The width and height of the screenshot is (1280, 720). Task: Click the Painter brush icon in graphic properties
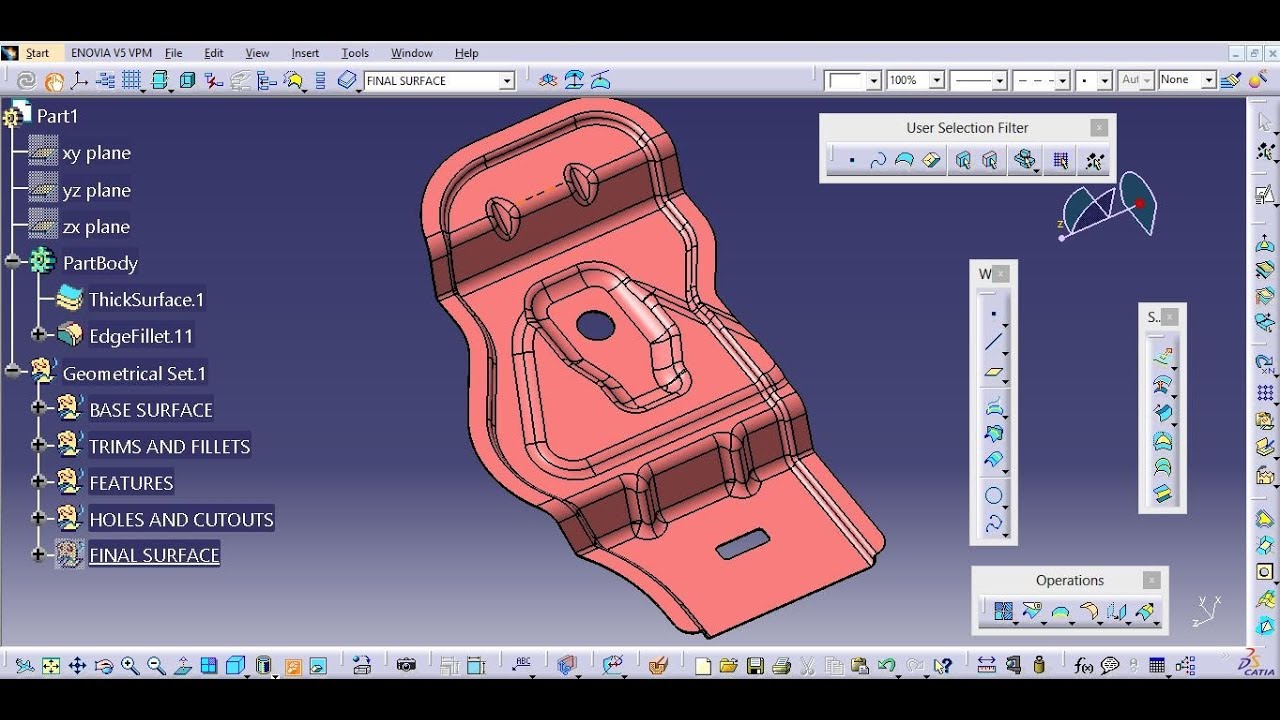click(x=1231, y=80)
